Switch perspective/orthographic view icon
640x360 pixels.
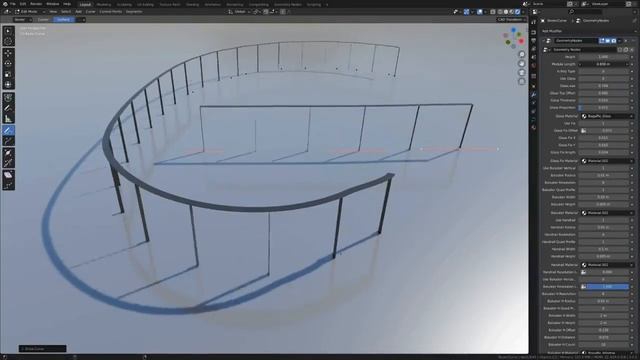pos(522,82)
